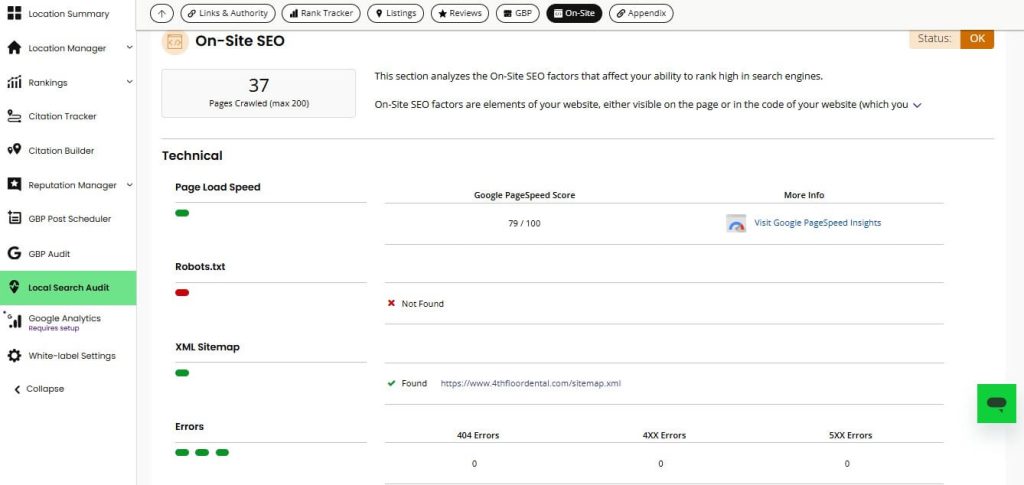This screenshot has height=485, width=1024.
Task: Click the Citation Tracker icon
Action: (14, 116)
